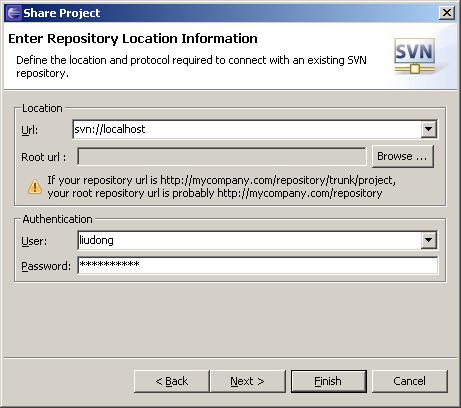Click the Browse ... button
This screenshot has height=408, width=461.
point(403,156)
